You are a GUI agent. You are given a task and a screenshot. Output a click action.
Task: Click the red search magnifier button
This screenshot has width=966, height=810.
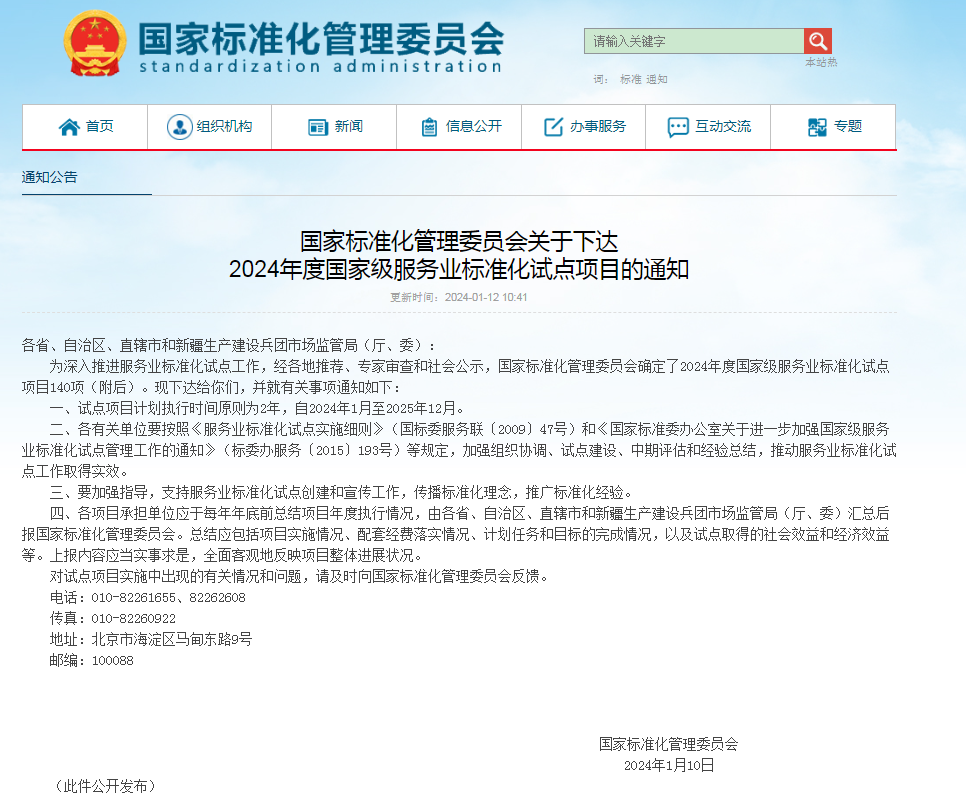pyautogui.click(x=818, y=41)
